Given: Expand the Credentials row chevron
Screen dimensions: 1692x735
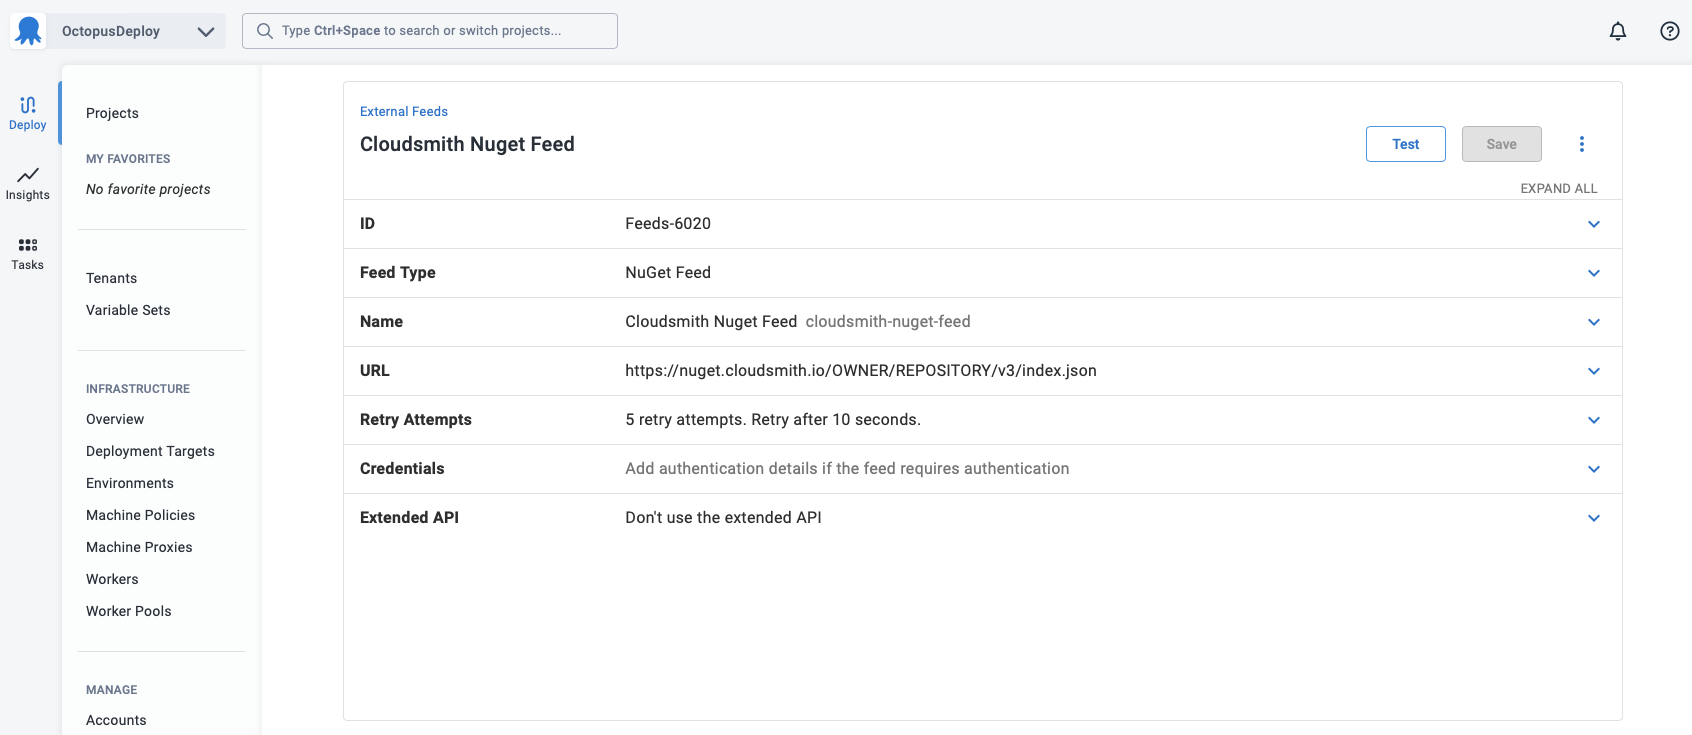Looking at the screenshot, I should coord(1594,469).
